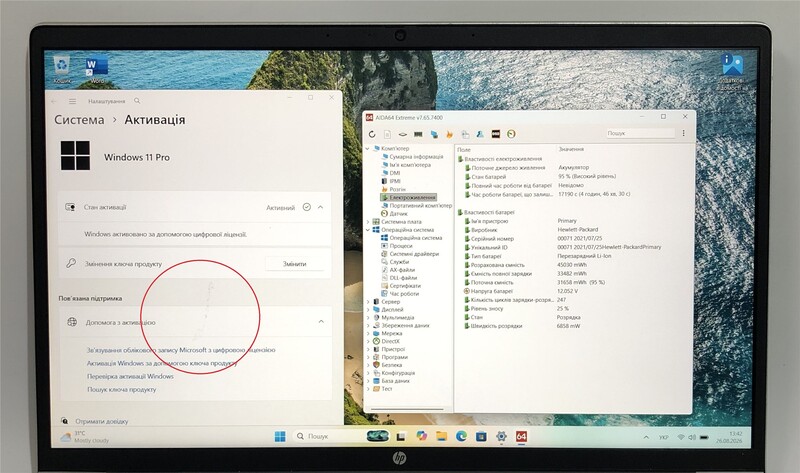Select Конфігурація in the tree
Screen dimensions: 800x473
coord(398,373)
